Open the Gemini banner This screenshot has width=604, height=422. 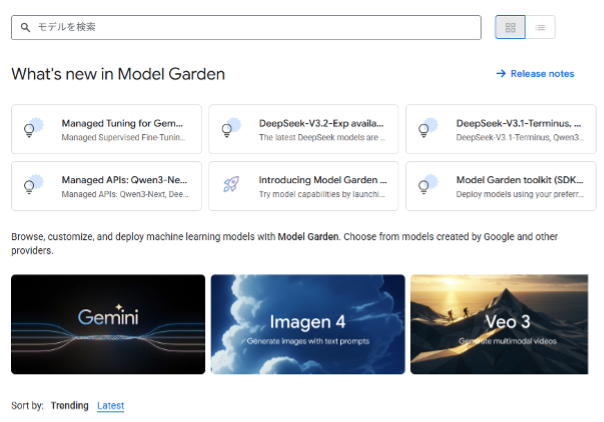pyautogui.click(x=108, y=324)
